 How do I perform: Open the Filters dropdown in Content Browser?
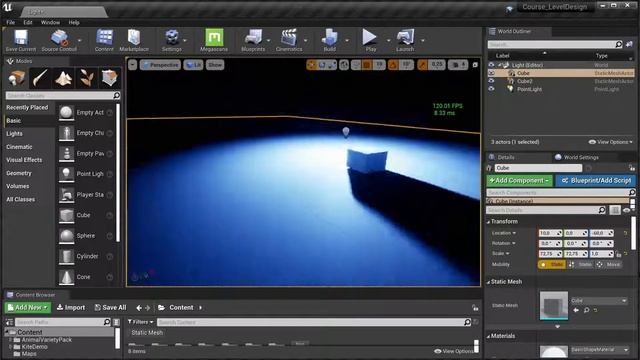coord(140,322)
